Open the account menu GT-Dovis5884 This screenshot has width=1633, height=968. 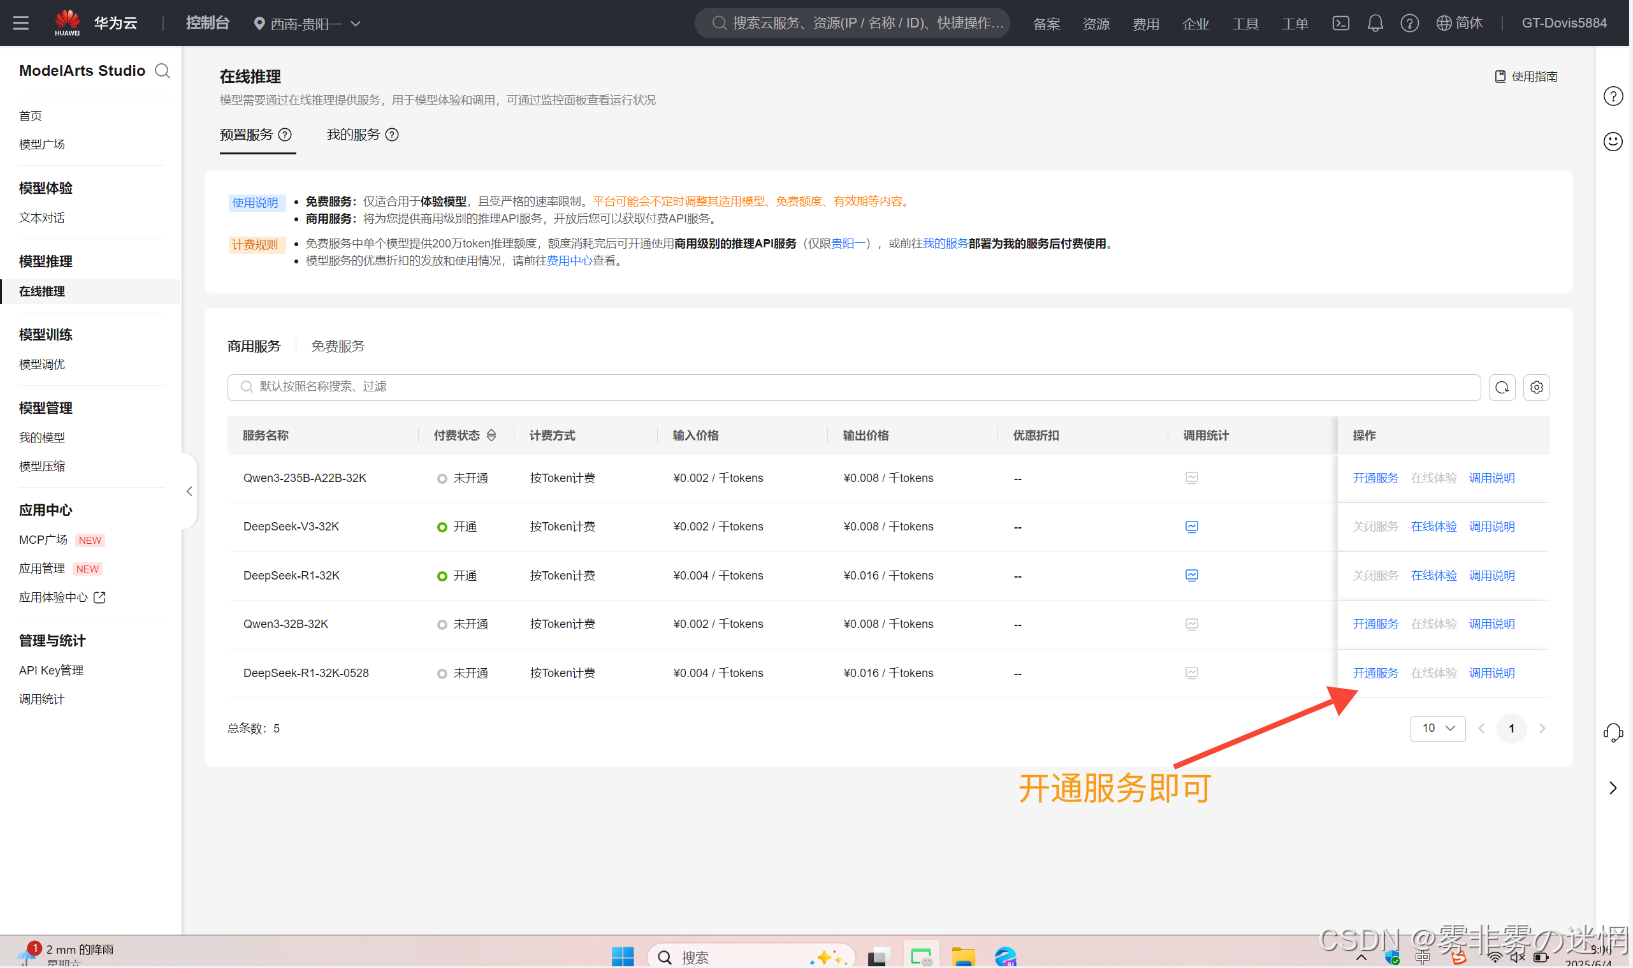point(1564,23)
